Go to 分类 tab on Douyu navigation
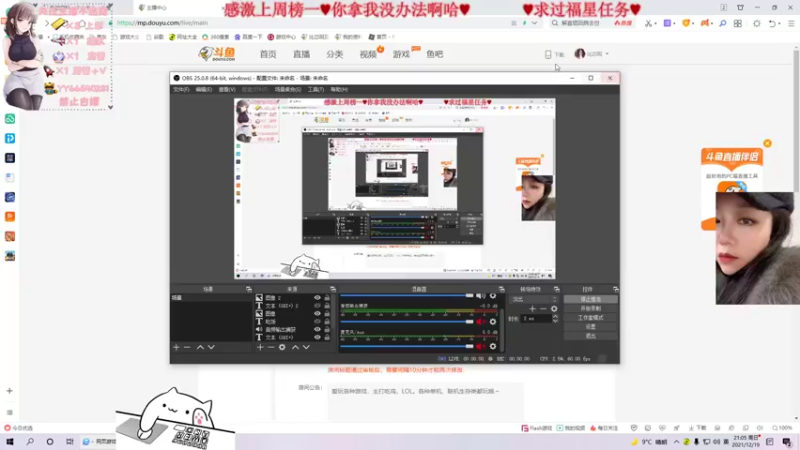This screenshot has height=450, width=800. (335, 54)
